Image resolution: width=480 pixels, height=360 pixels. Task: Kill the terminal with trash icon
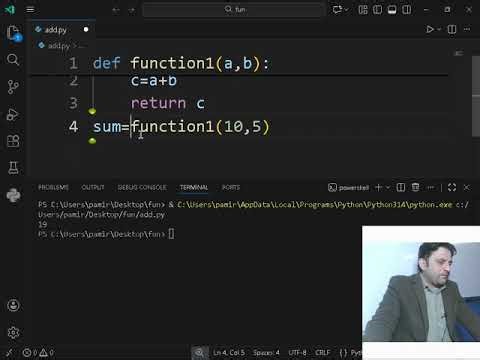tap(415, 187)
